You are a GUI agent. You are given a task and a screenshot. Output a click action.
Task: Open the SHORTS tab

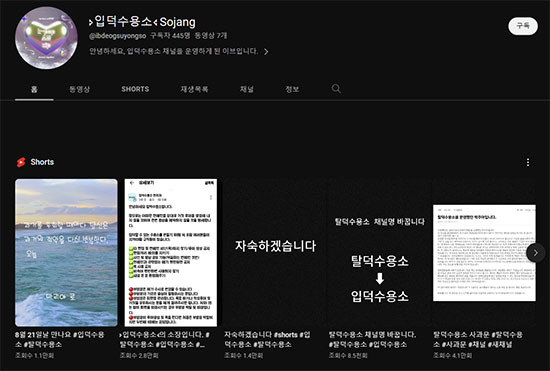(135, 89)
